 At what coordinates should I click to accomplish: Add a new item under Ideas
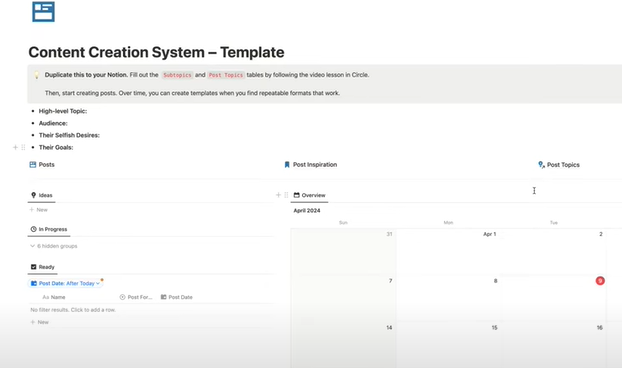[38, 210]
